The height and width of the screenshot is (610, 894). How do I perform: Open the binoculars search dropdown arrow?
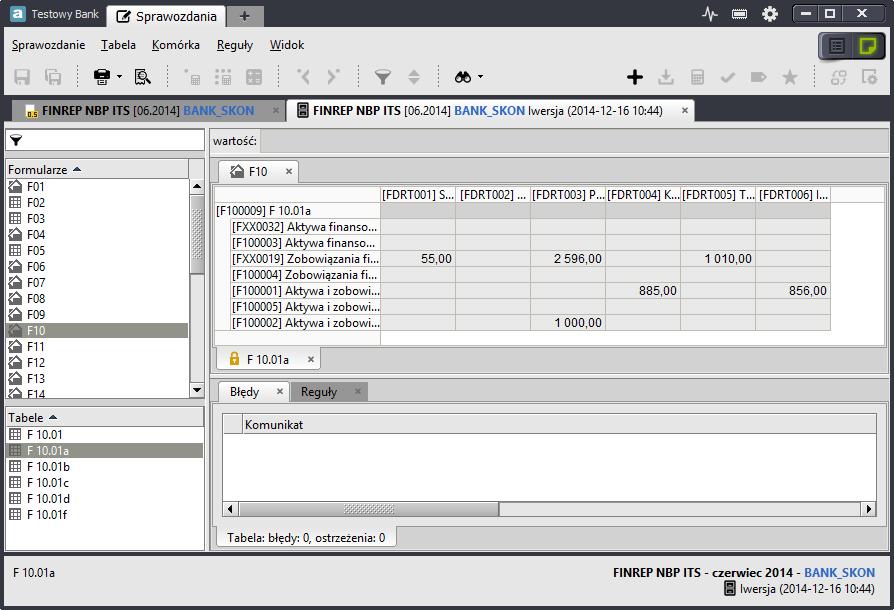click(x=481, y=77)
